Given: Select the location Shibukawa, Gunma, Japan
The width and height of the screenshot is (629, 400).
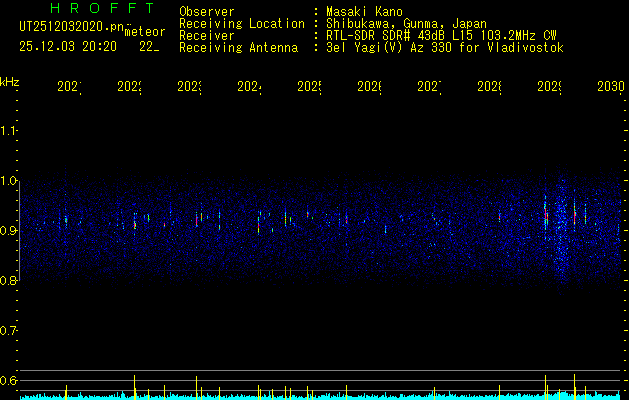Looking at the screenshot, I should (406, 24).
